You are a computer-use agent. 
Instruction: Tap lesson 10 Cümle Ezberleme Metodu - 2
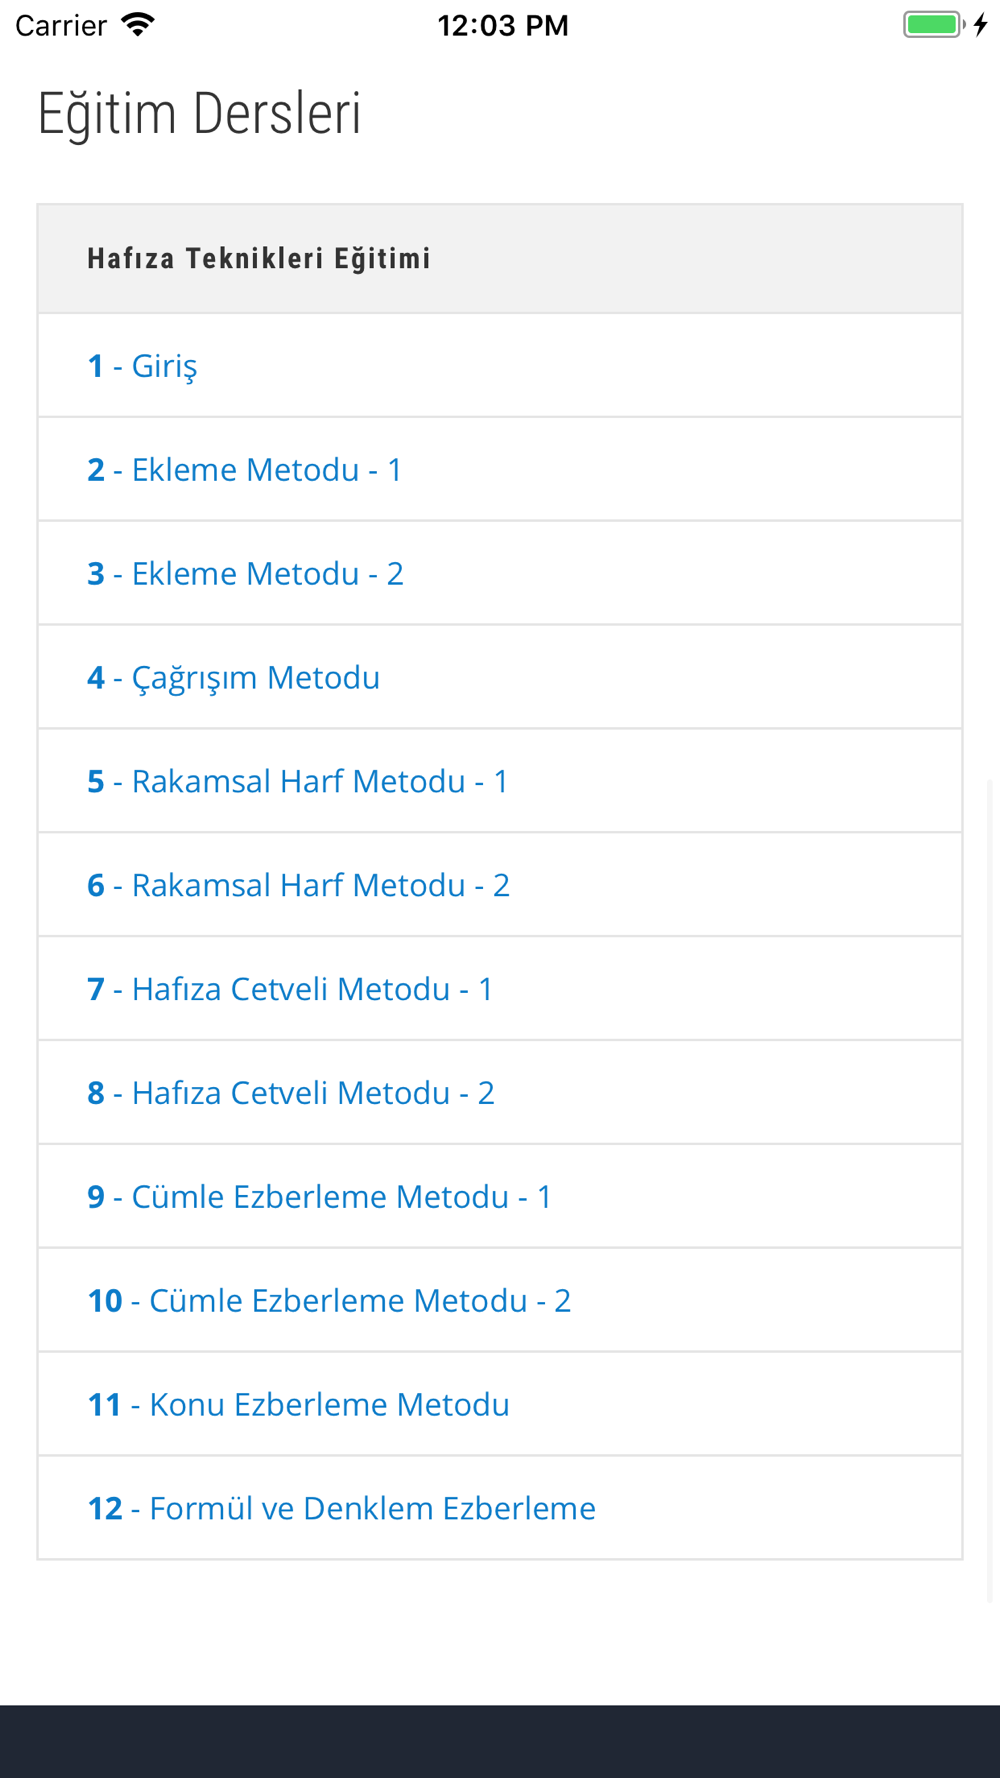(x=500, y=1301)
